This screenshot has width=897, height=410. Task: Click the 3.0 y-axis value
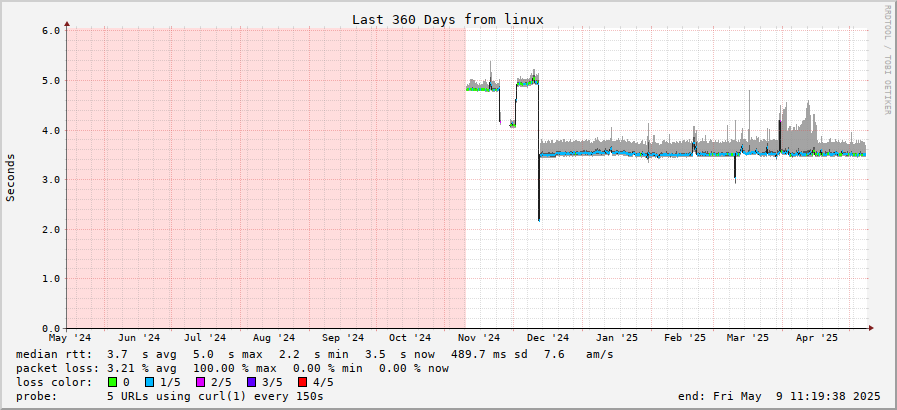coord(51,180)
